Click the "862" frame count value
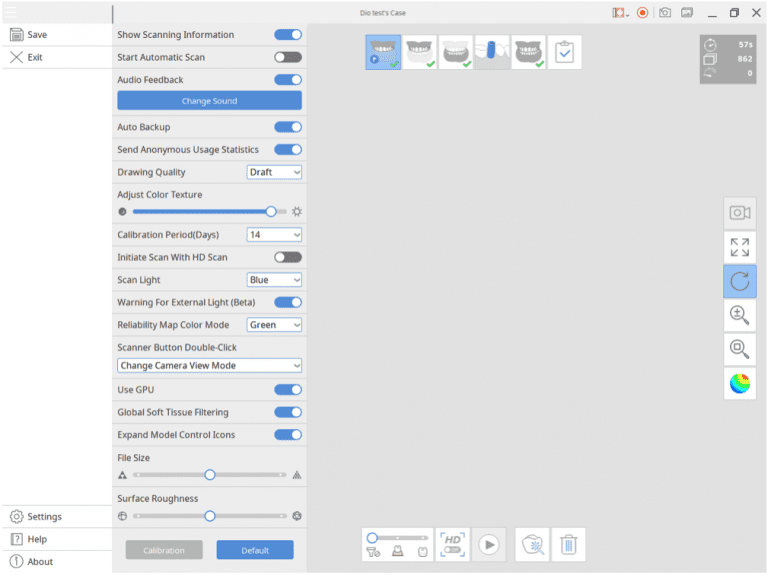The width and height of the screenshot is (768, 575). pyautogui.click(x=745, y=59)
